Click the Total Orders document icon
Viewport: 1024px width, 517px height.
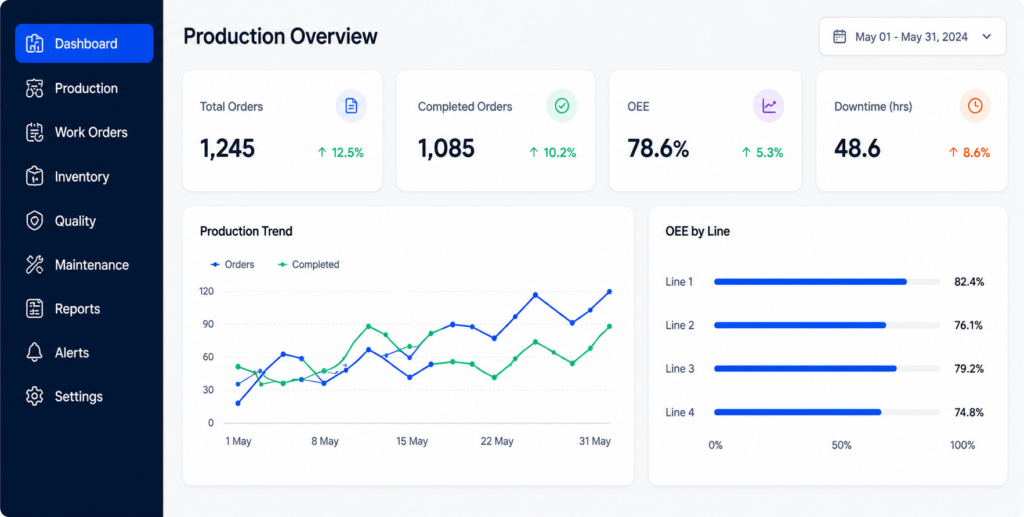351,106
